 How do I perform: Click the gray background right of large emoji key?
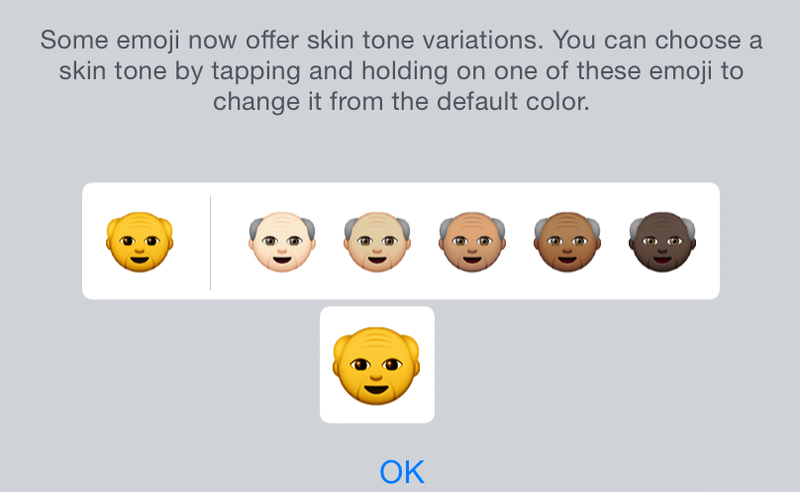point(612,364)
